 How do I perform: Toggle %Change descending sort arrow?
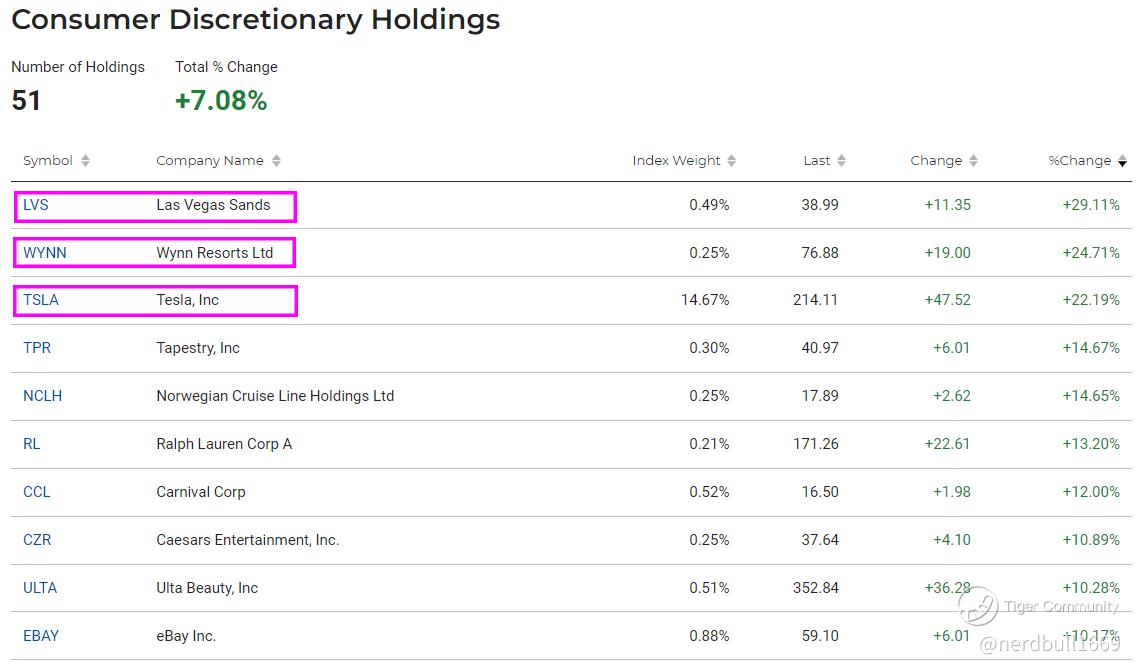point(1122,161)
